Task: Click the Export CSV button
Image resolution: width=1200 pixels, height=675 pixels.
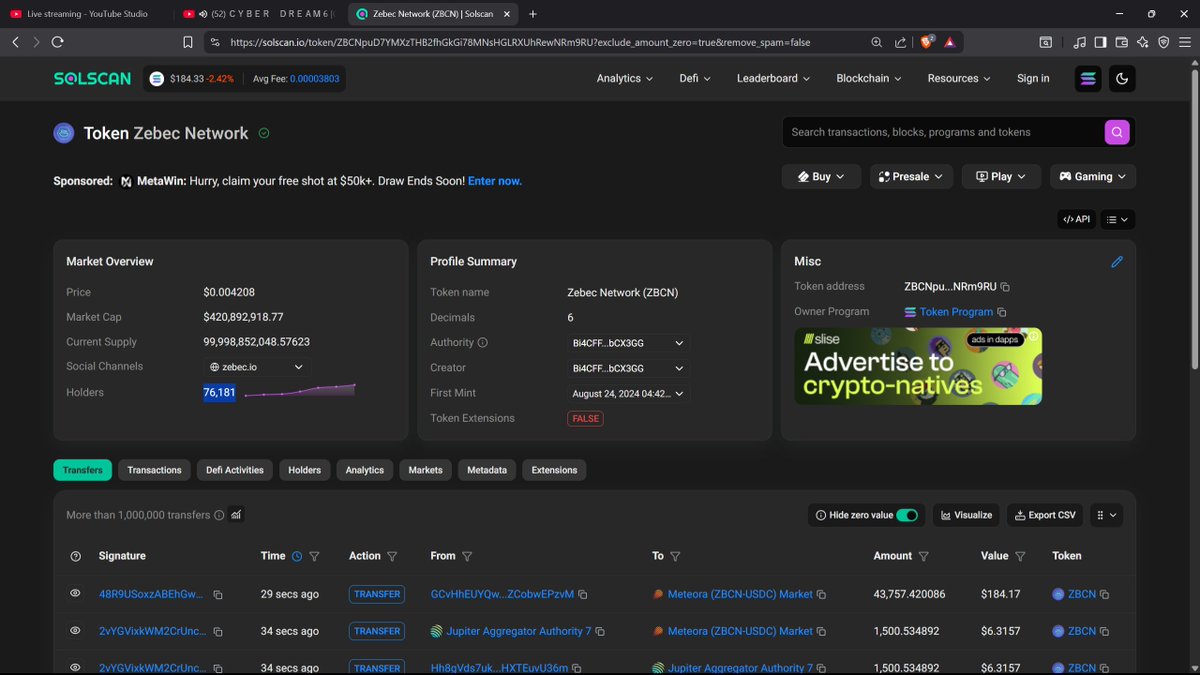Action: pyautogui.click(x=1045, y=515)
